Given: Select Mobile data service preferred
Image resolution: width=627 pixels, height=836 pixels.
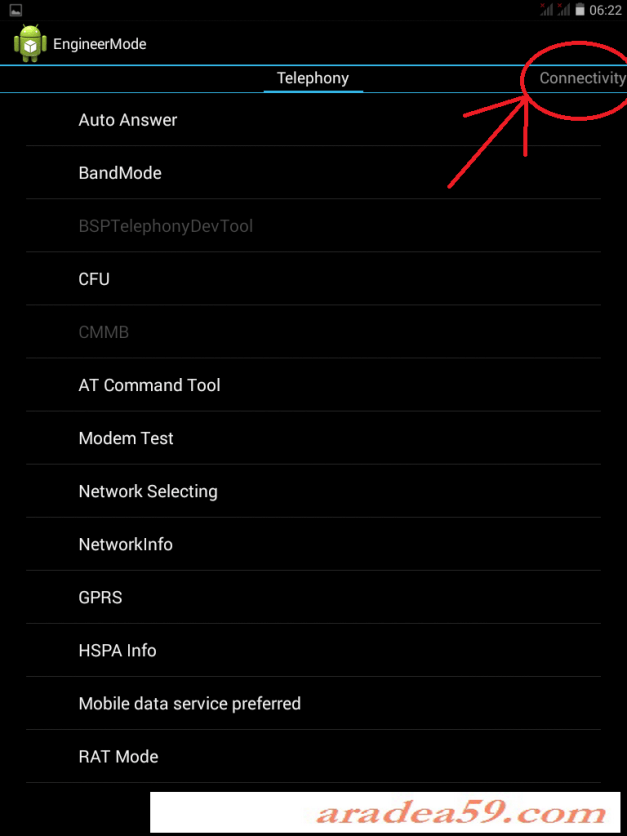Looking at the screenshot, I should [189, 703].
